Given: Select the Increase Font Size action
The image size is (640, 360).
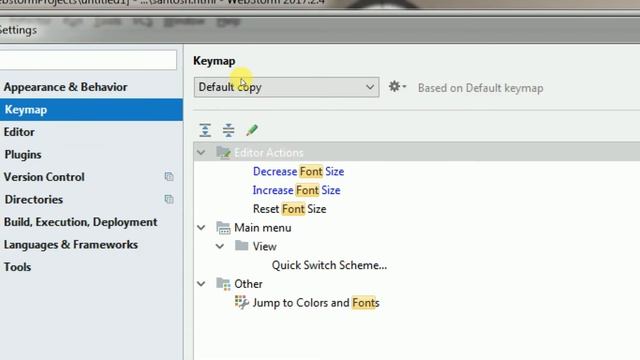Looking at the screenshot, I should (x=296, y=190).
